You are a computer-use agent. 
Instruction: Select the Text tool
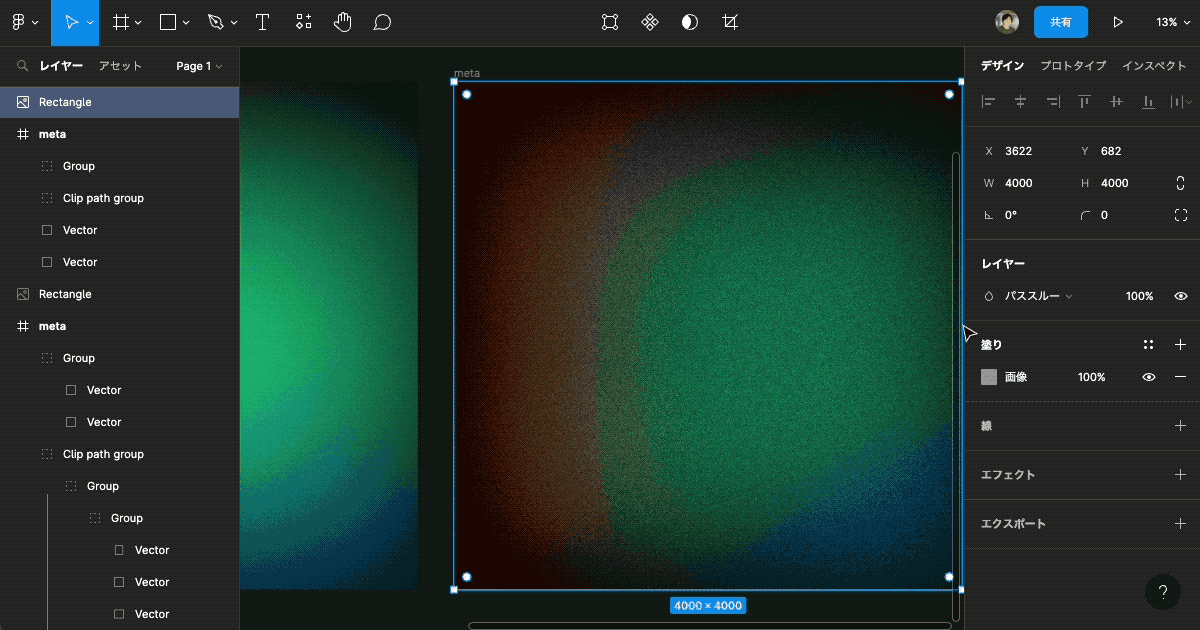tap(262, 22)
